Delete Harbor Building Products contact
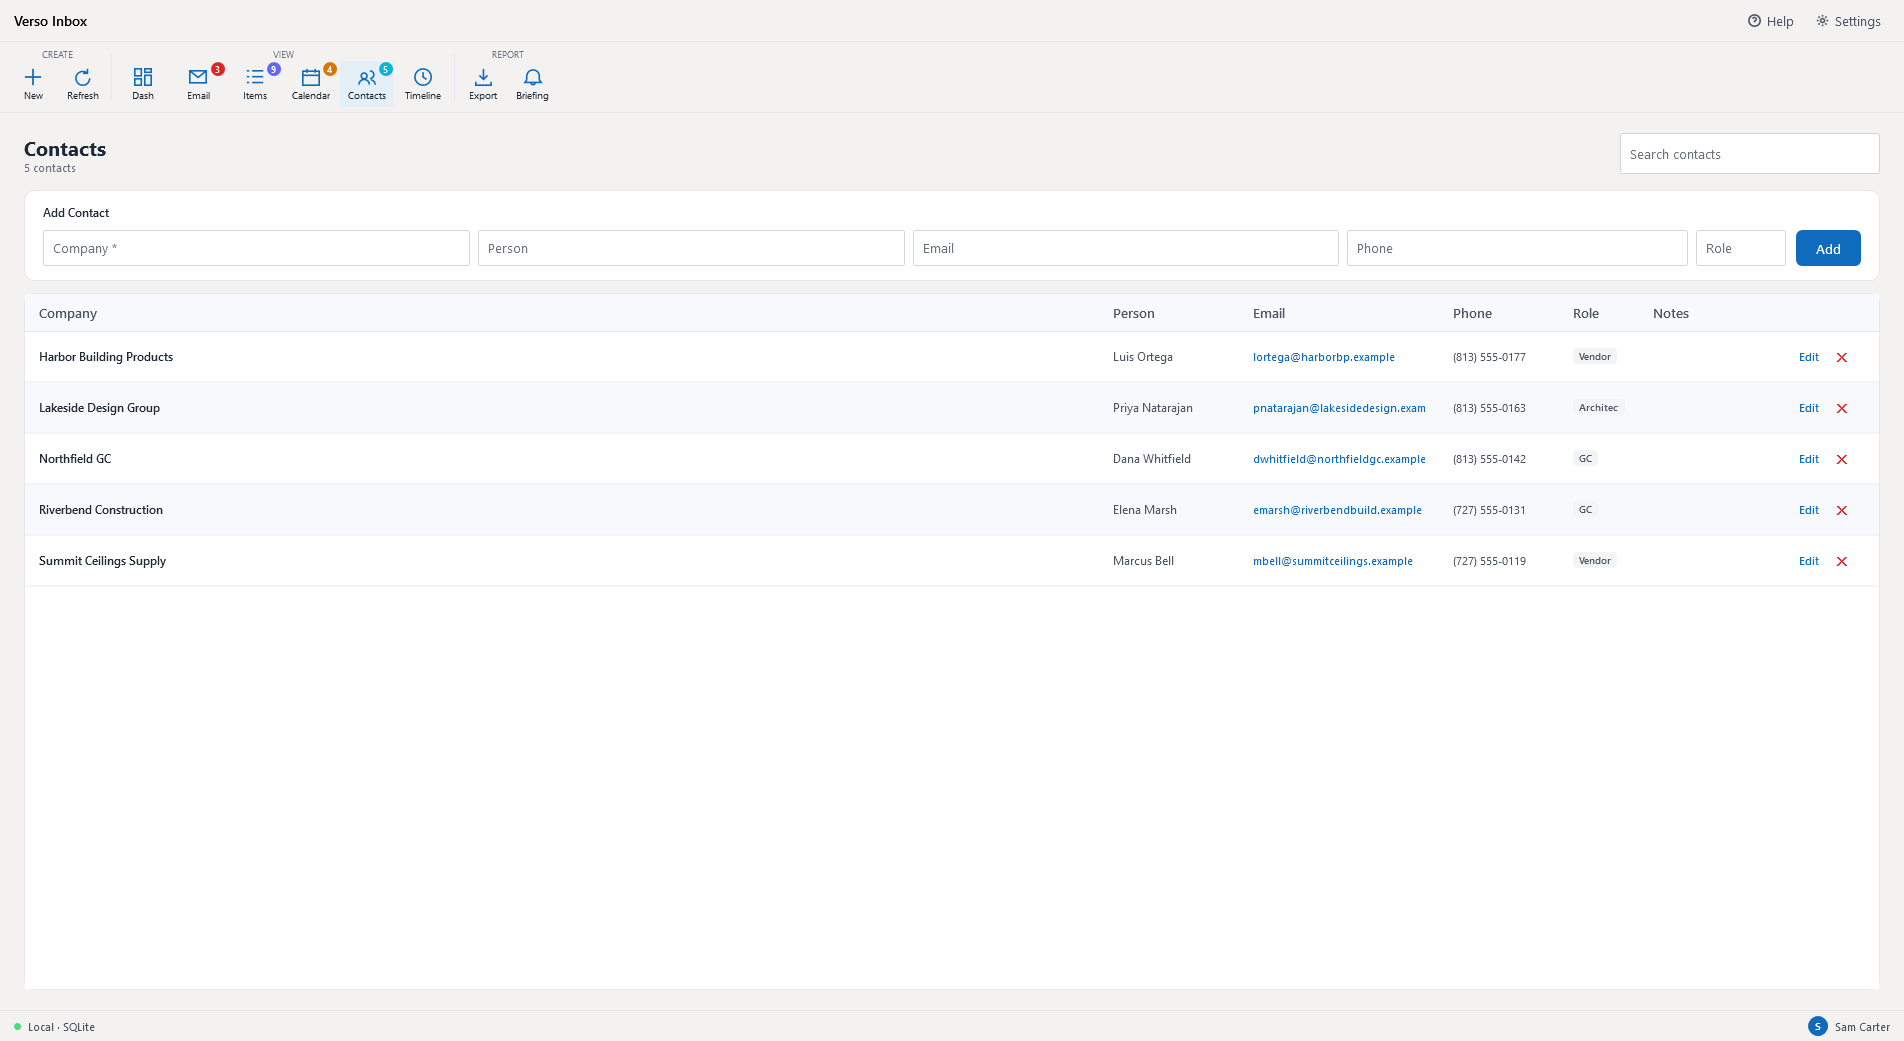The width and height of the screenshot is (1904, 1041). 1842,357
